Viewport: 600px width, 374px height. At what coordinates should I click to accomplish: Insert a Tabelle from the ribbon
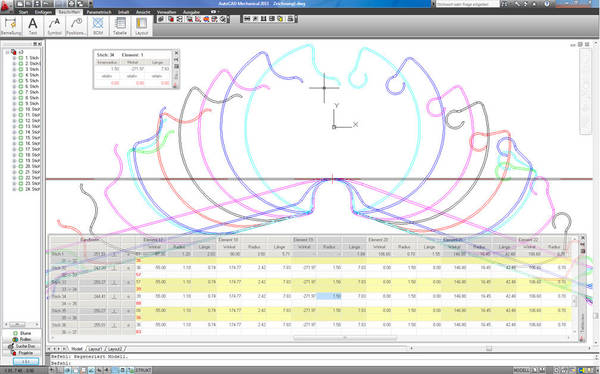coord(120,26)
